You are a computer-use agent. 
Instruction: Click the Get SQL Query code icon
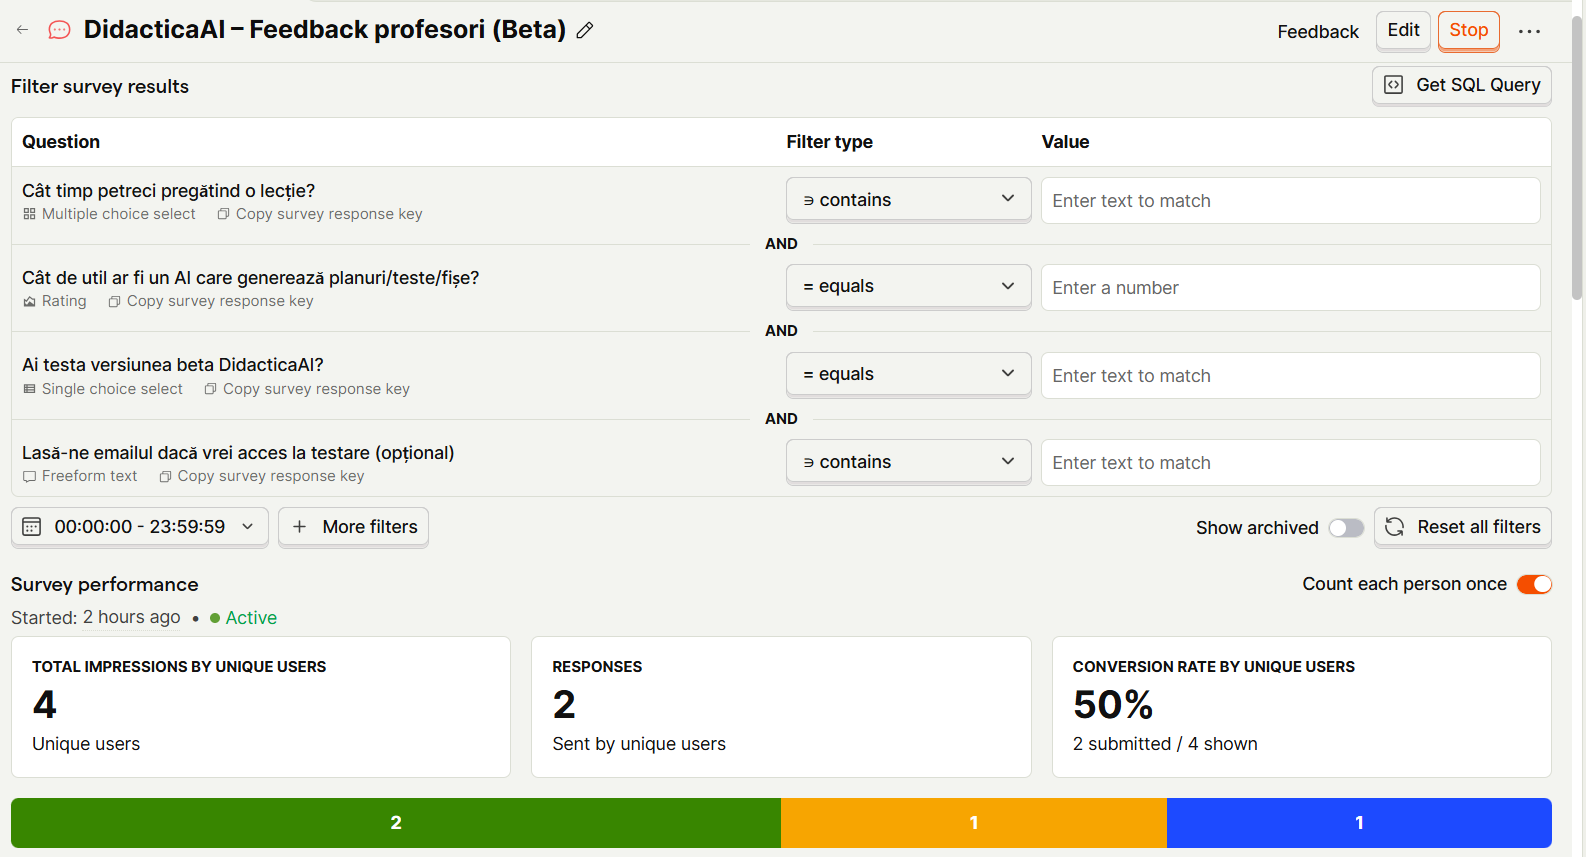[x=1393, y=85]
